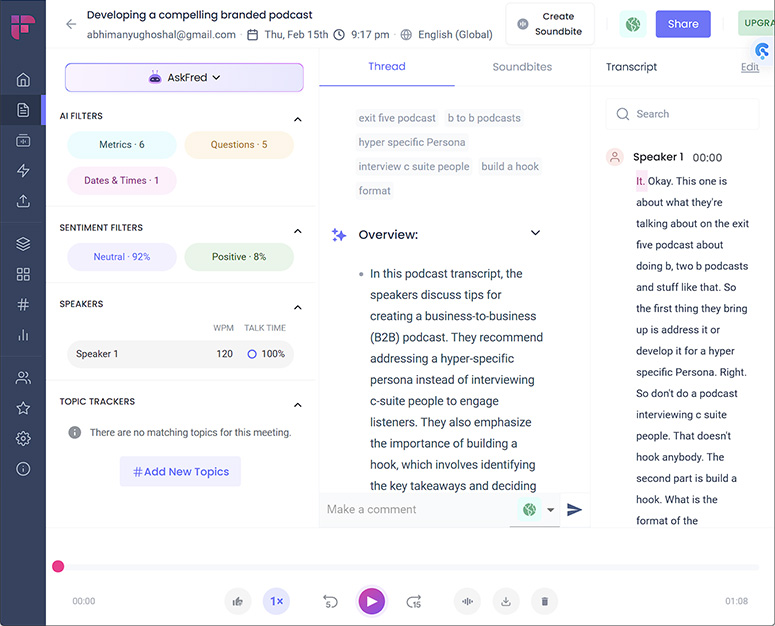Click the Fireflies logo at top left

(x=23, y=27)
